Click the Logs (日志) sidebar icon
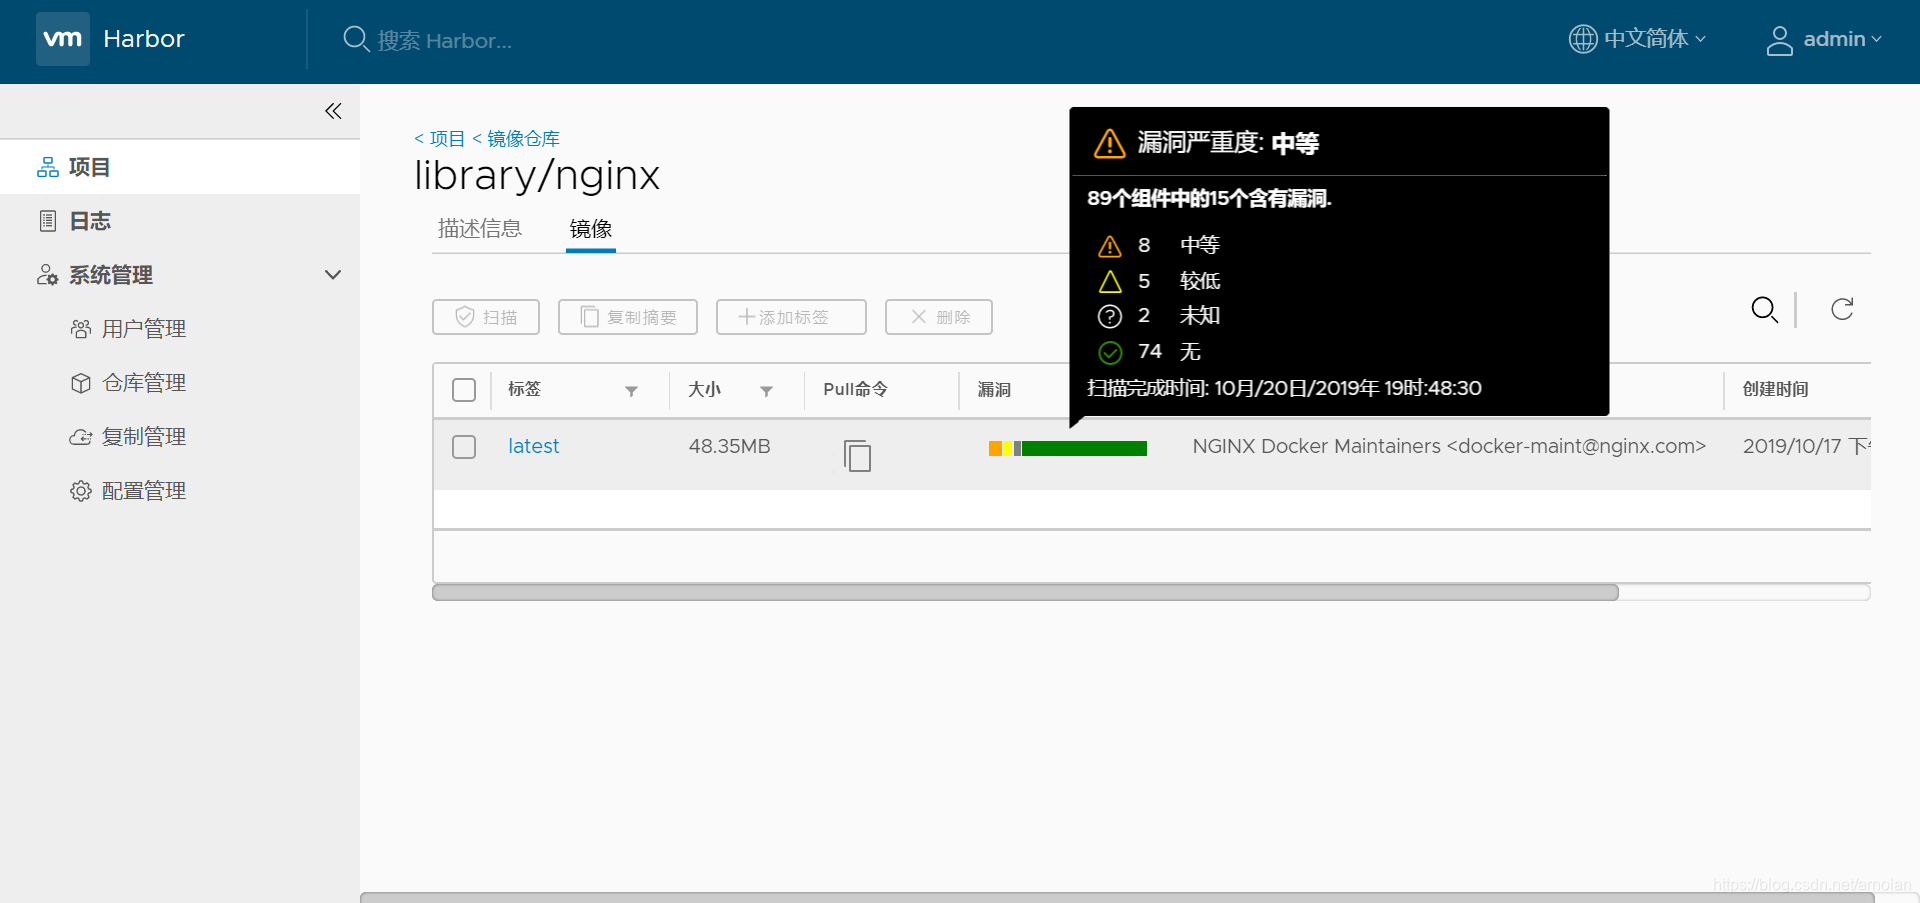1920x903 pixels. click(47, 221)
